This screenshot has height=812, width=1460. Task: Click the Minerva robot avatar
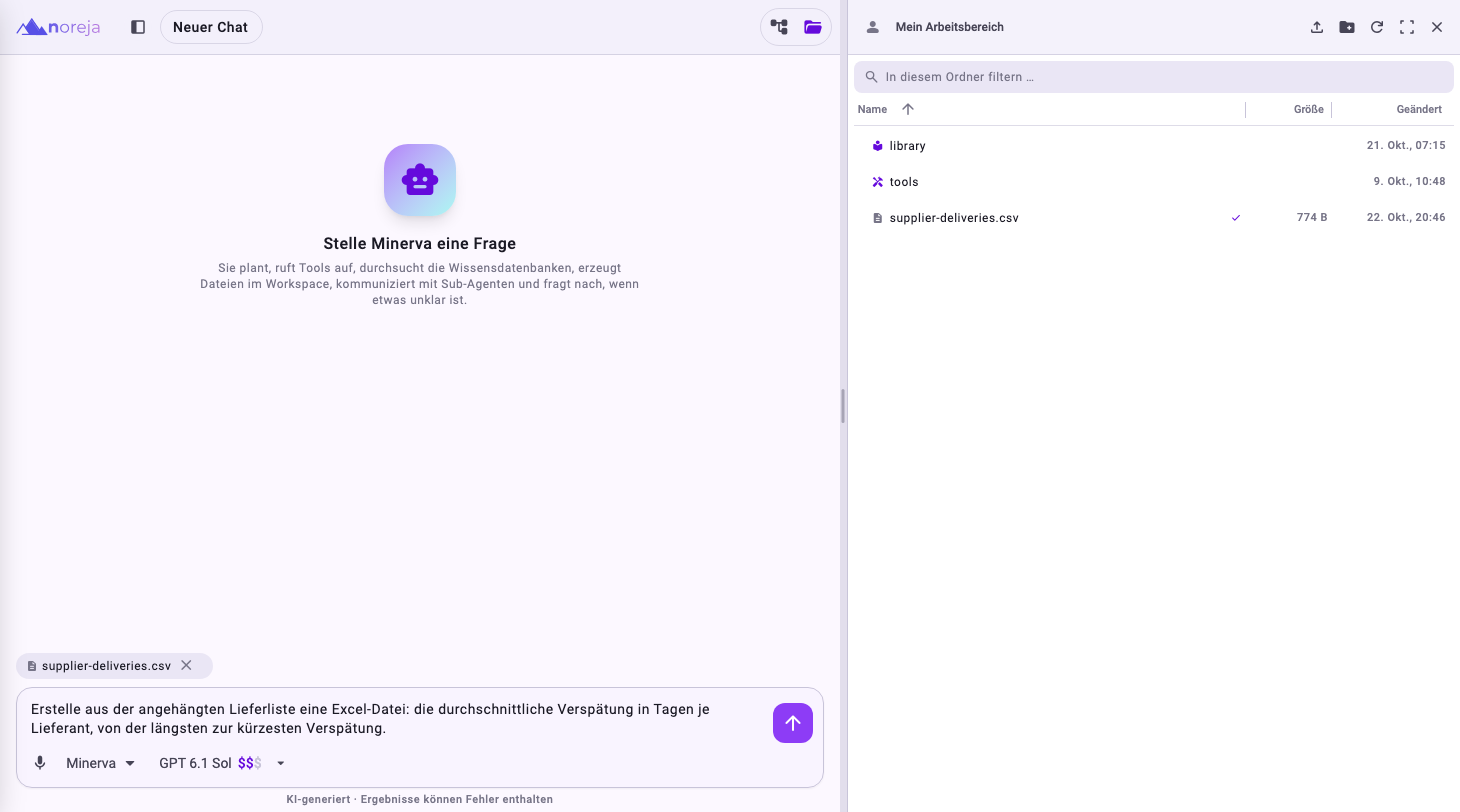tap(420, 180)
